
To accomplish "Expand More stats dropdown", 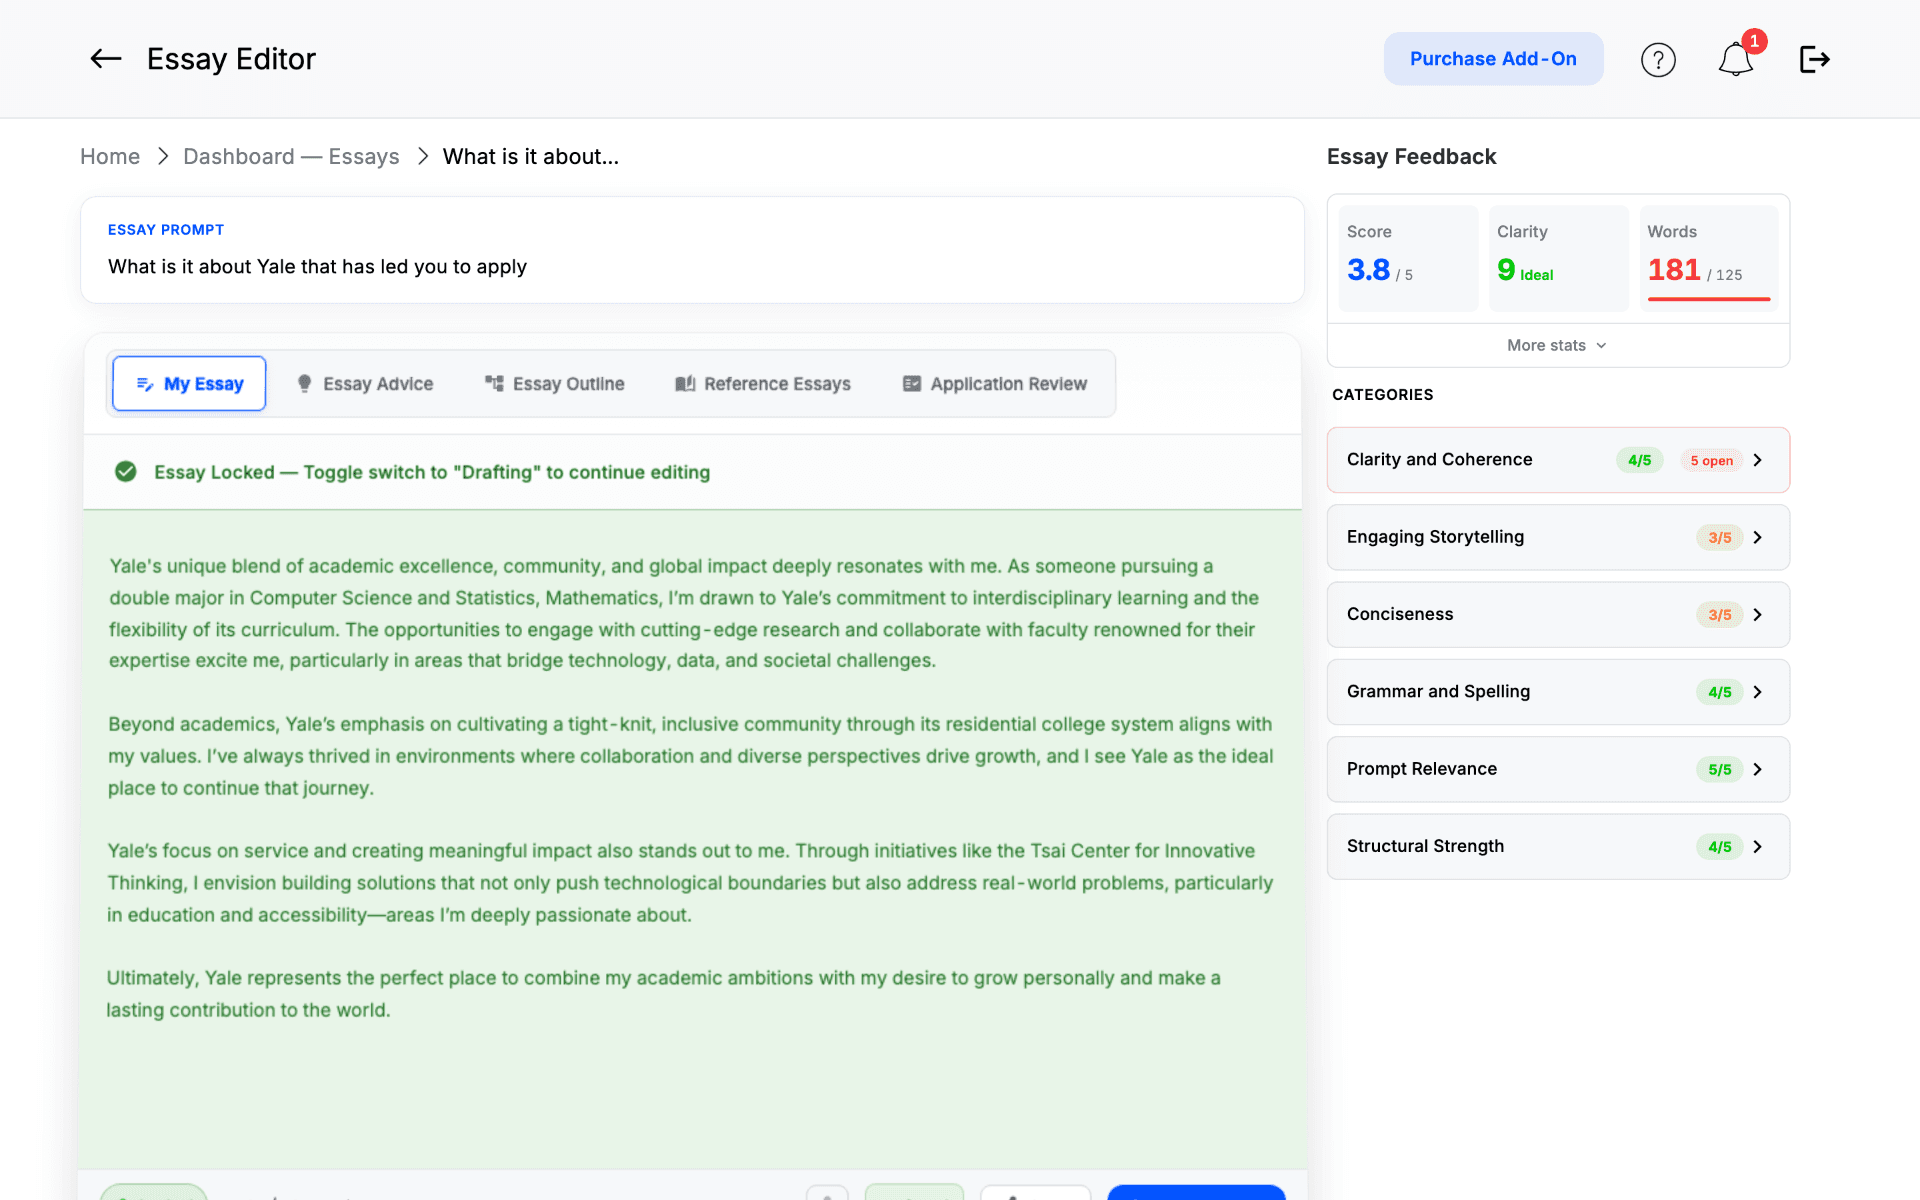I will point(1557,345).
